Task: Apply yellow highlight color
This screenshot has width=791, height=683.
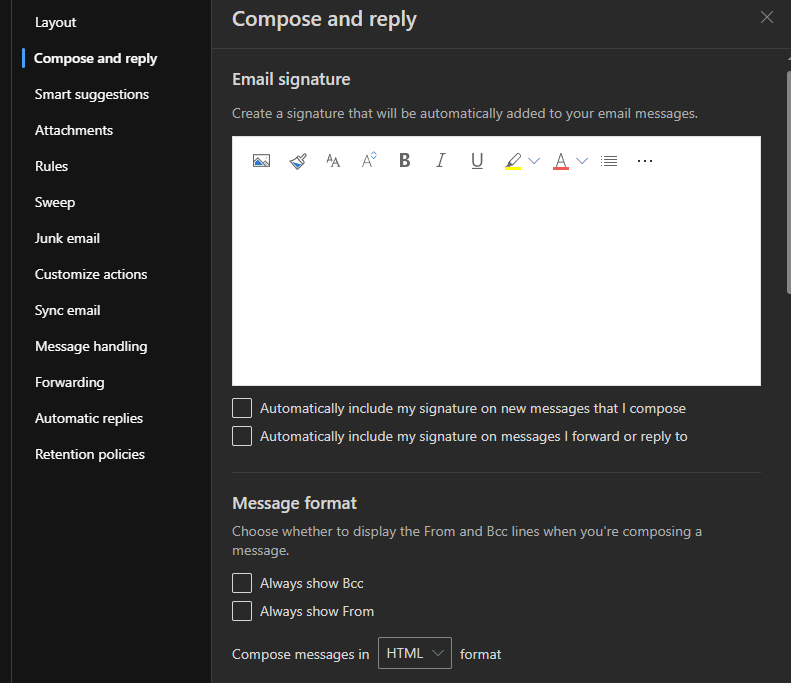Action: click(513, 161)
